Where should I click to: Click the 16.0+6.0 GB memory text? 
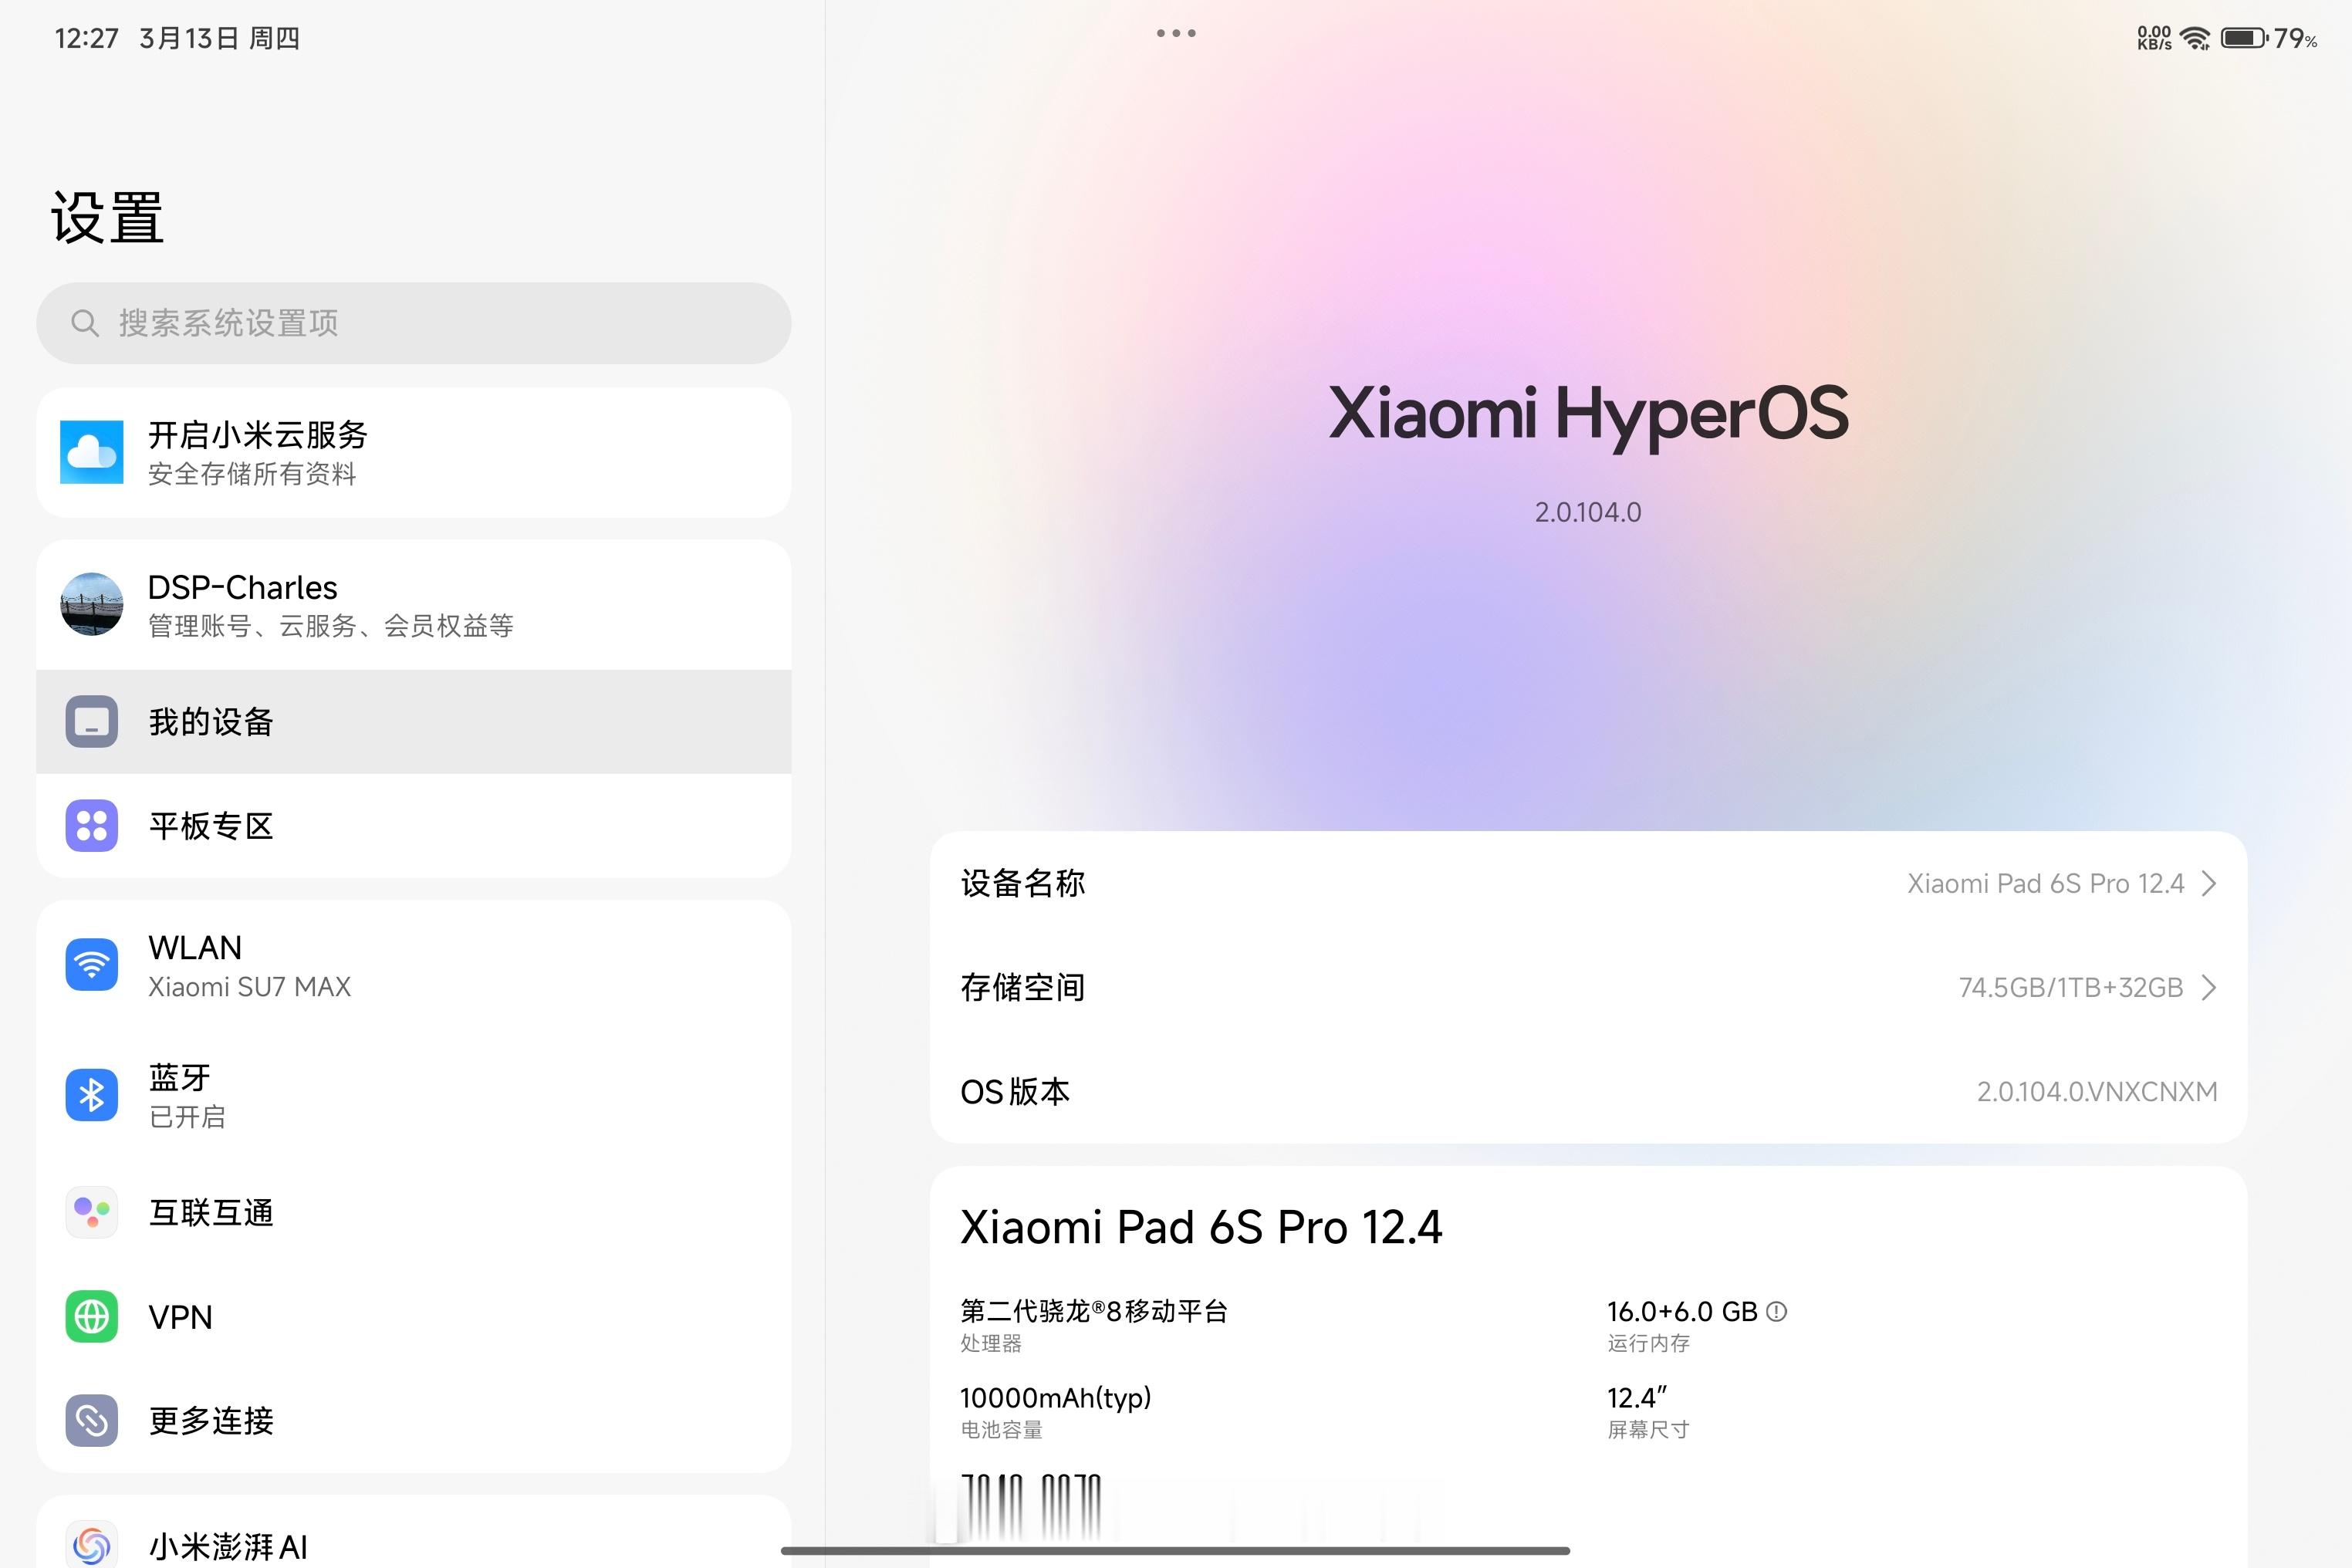pyautogui.click(x=1682, y=1311)
